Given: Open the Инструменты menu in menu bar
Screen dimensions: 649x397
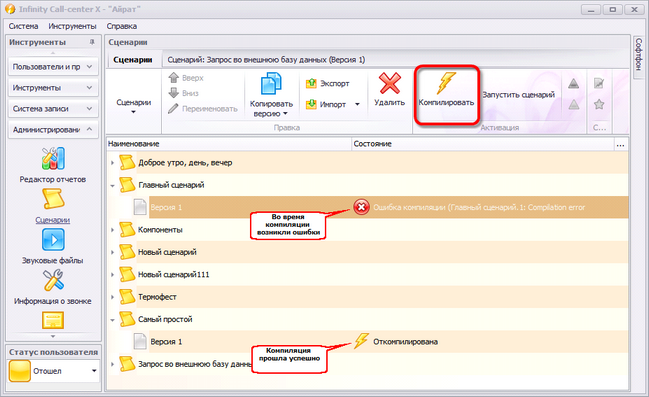Looking at the screenshot, I should pos(72,26).
